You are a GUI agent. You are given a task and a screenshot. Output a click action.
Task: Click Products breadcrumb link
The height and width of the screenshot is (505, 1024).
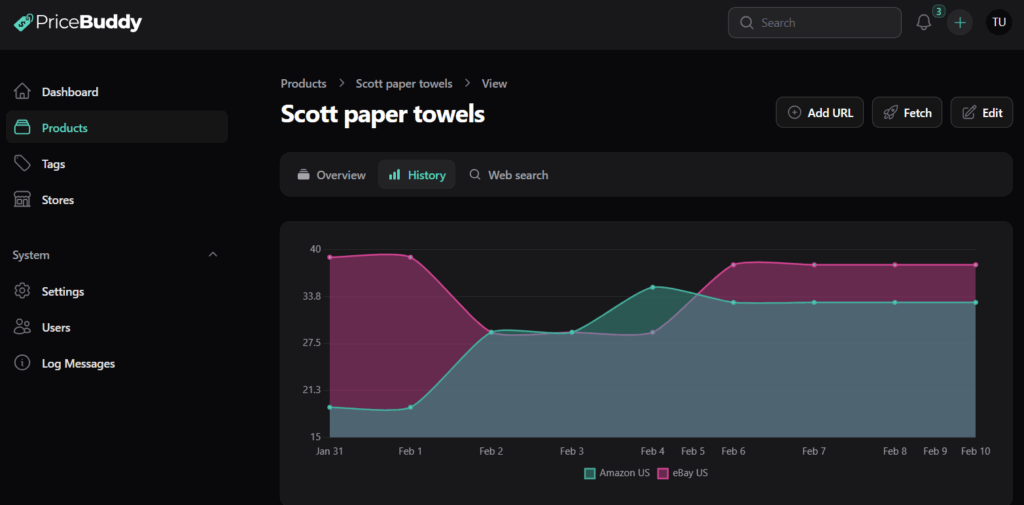click(x=303, y=84)
